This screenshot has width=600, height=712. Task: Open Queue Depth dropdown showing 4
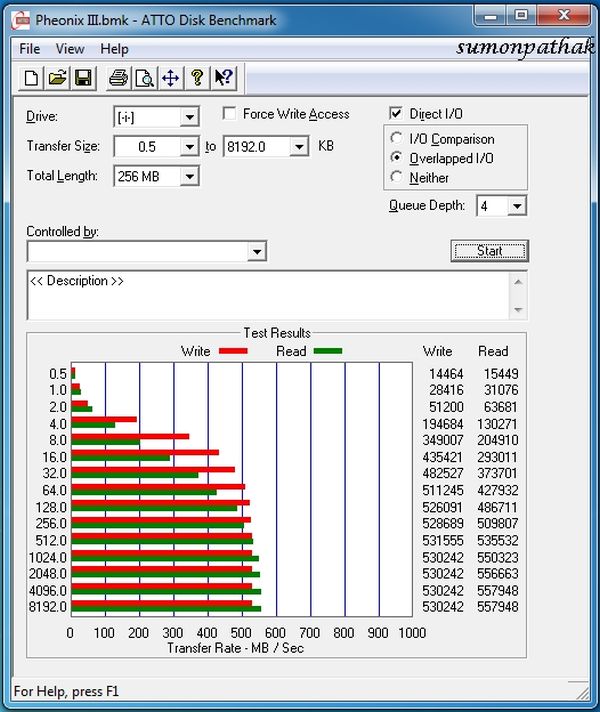coord(517,206)
